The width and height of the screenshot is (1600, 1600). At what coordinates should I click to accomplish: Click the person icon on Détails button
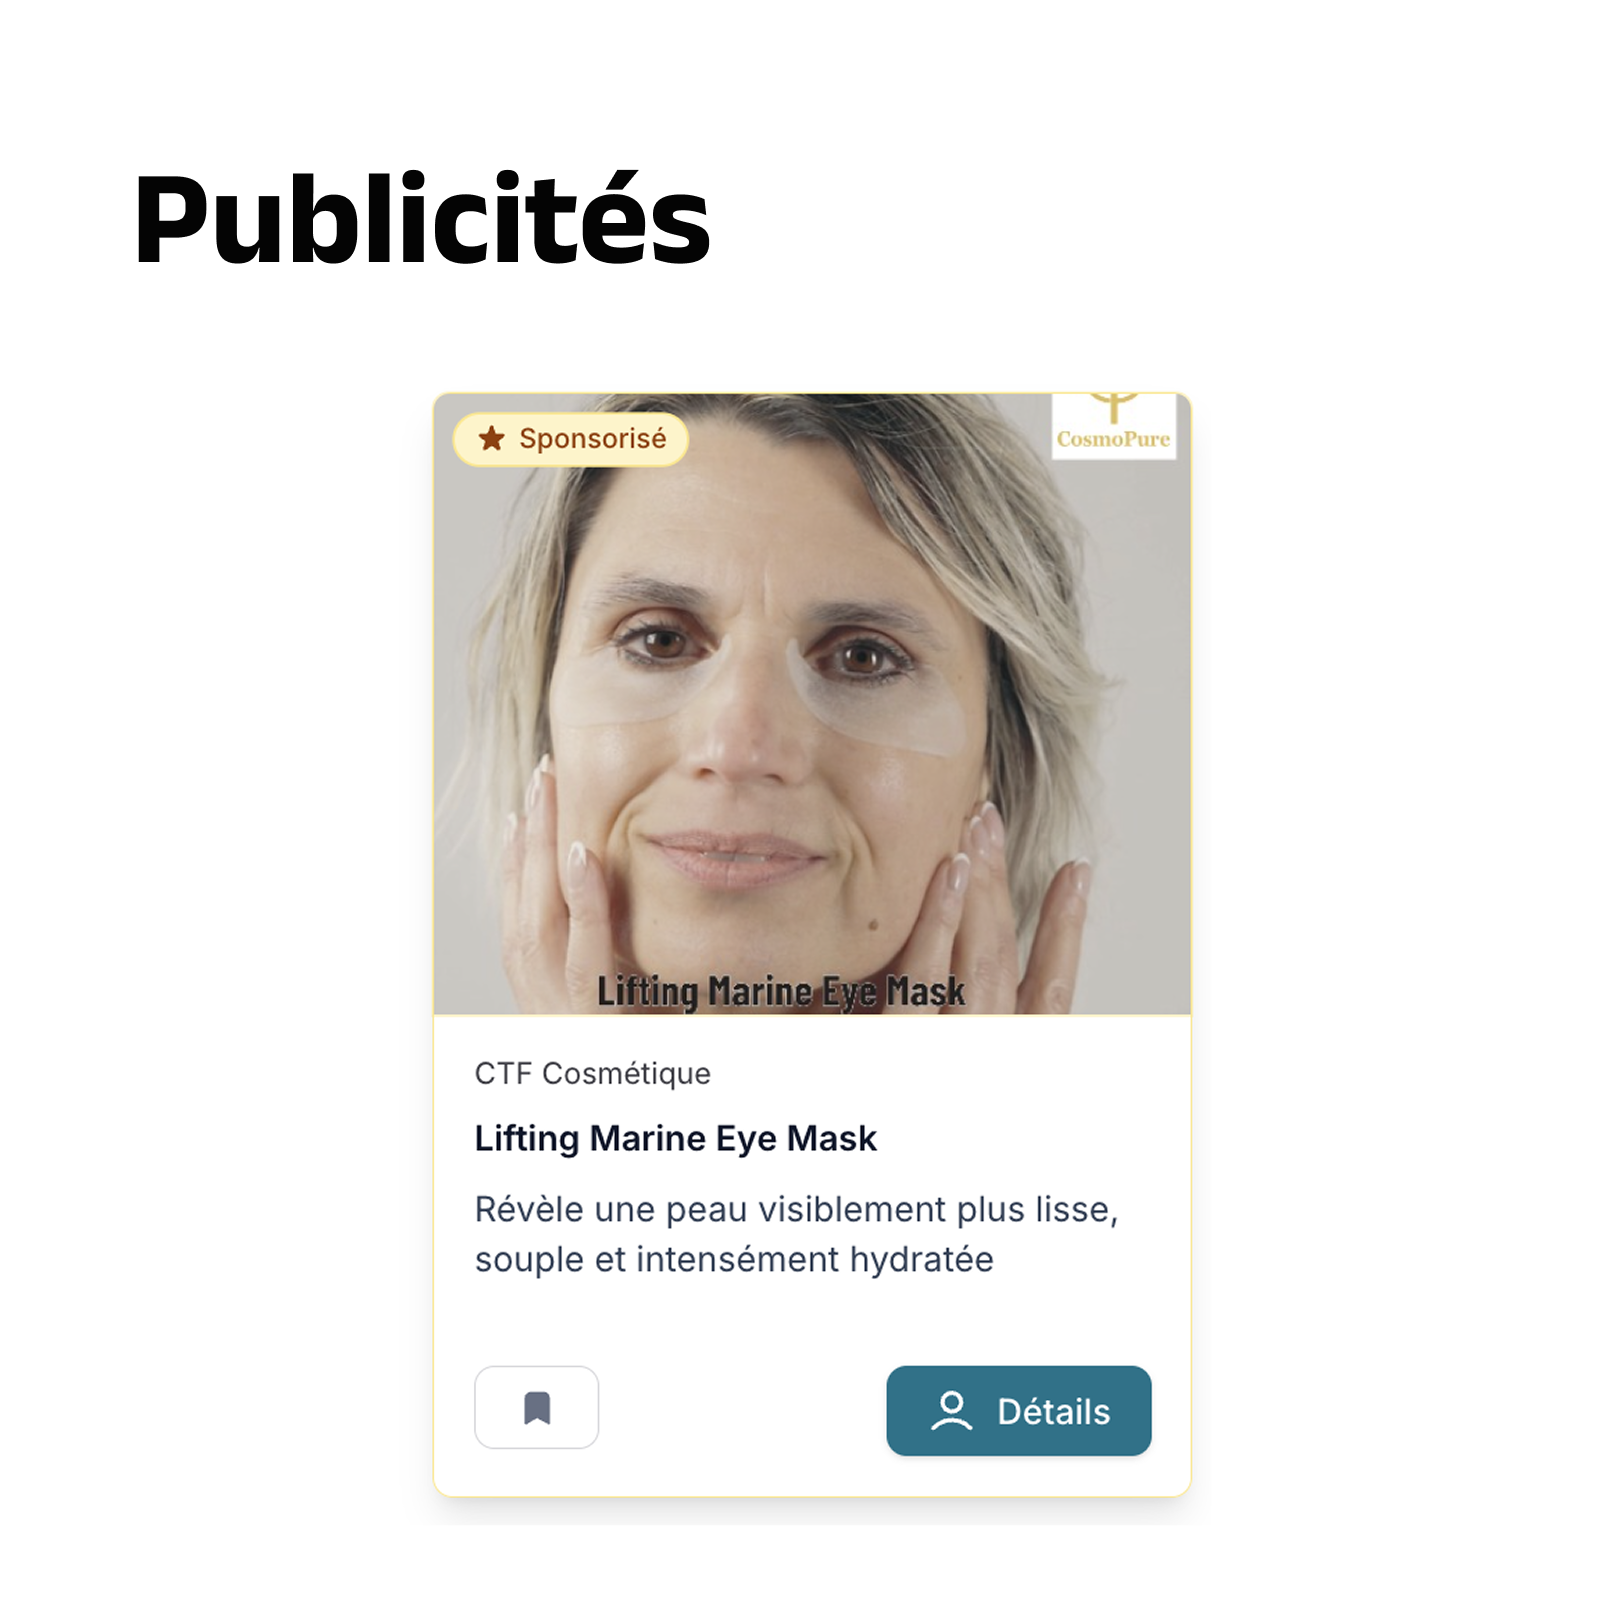[x=951, y=1410]
